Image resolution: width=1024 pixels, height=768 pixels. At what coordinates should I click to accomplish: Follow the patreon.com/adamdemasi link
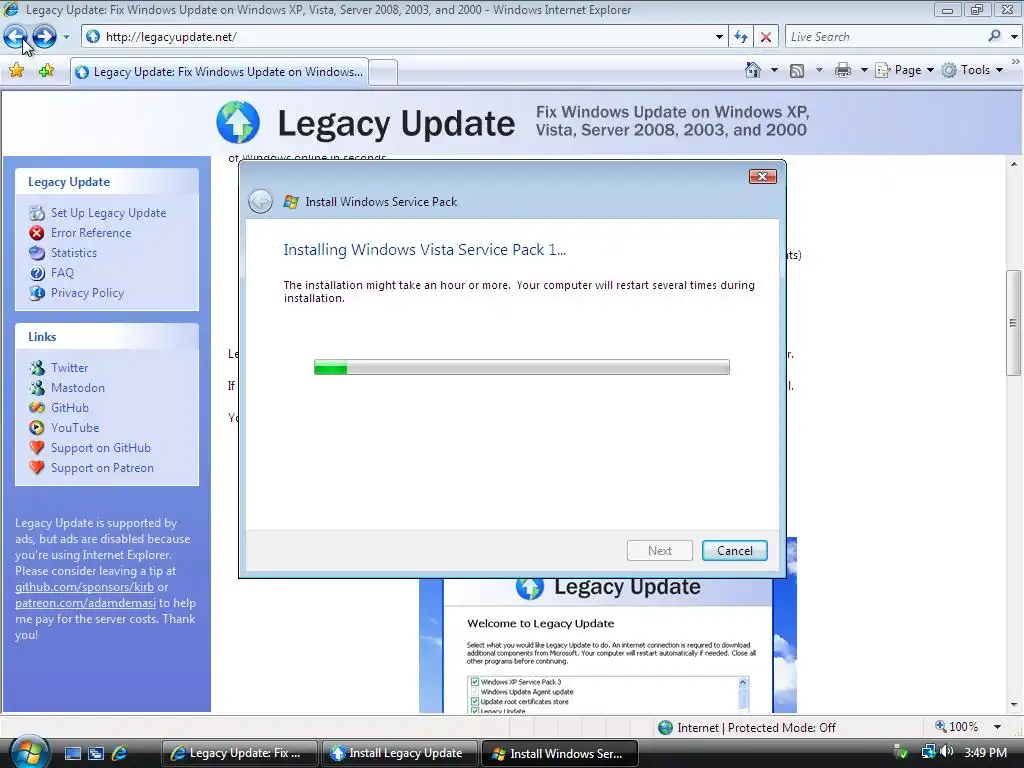point(86,603)
